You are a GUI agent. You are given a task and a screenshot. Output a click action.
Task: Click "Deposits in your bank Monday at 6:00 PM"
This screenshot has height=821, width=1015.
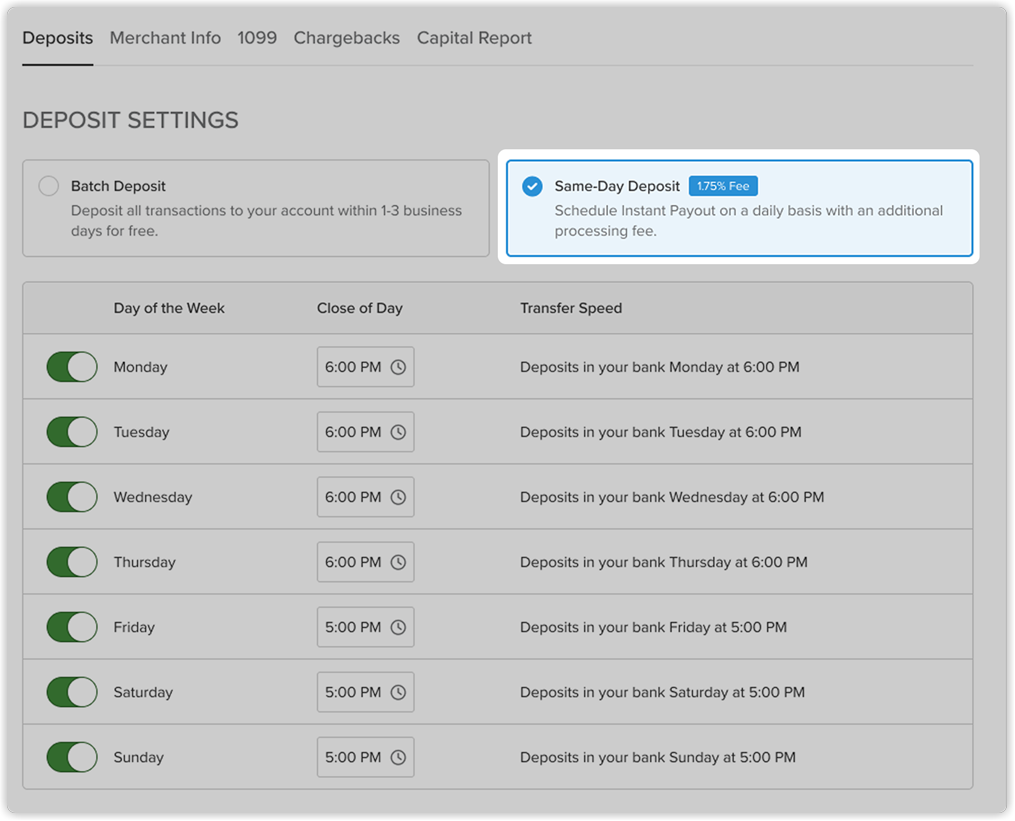(660, 367)
